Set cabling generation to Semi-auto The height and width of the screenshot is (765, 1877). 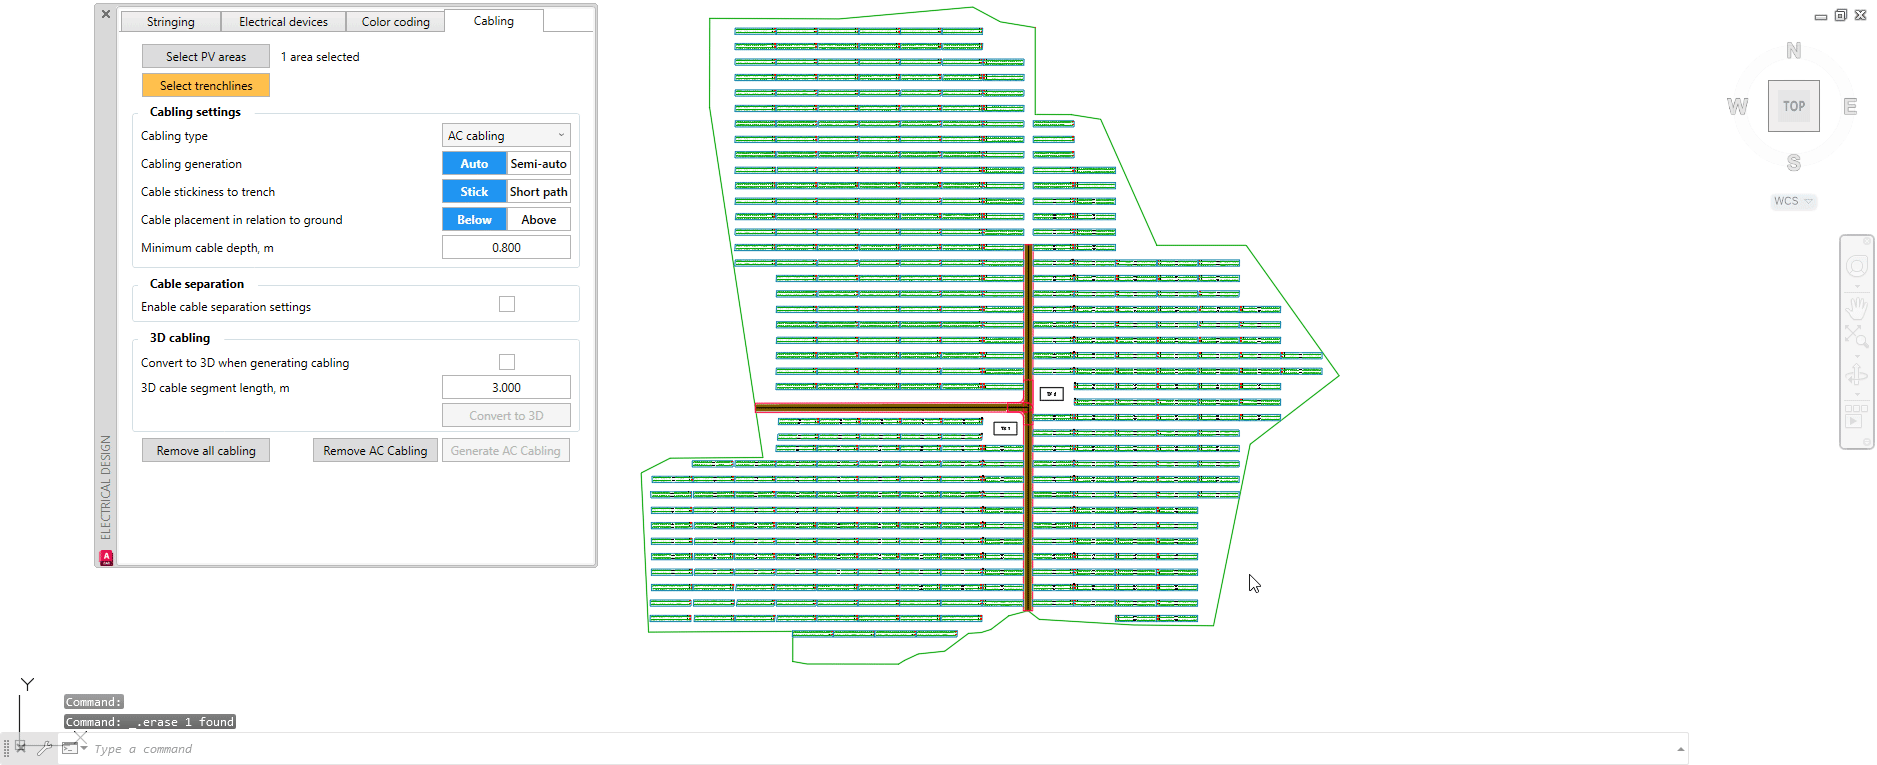pyautogui.click(x=538, y=164)
